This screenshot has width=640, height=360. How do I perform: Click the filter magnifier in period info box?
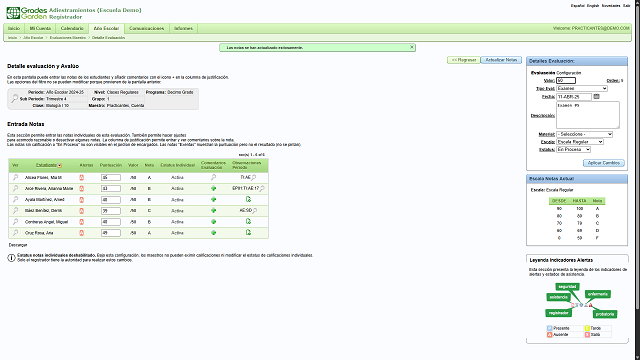tap(15, 98)
